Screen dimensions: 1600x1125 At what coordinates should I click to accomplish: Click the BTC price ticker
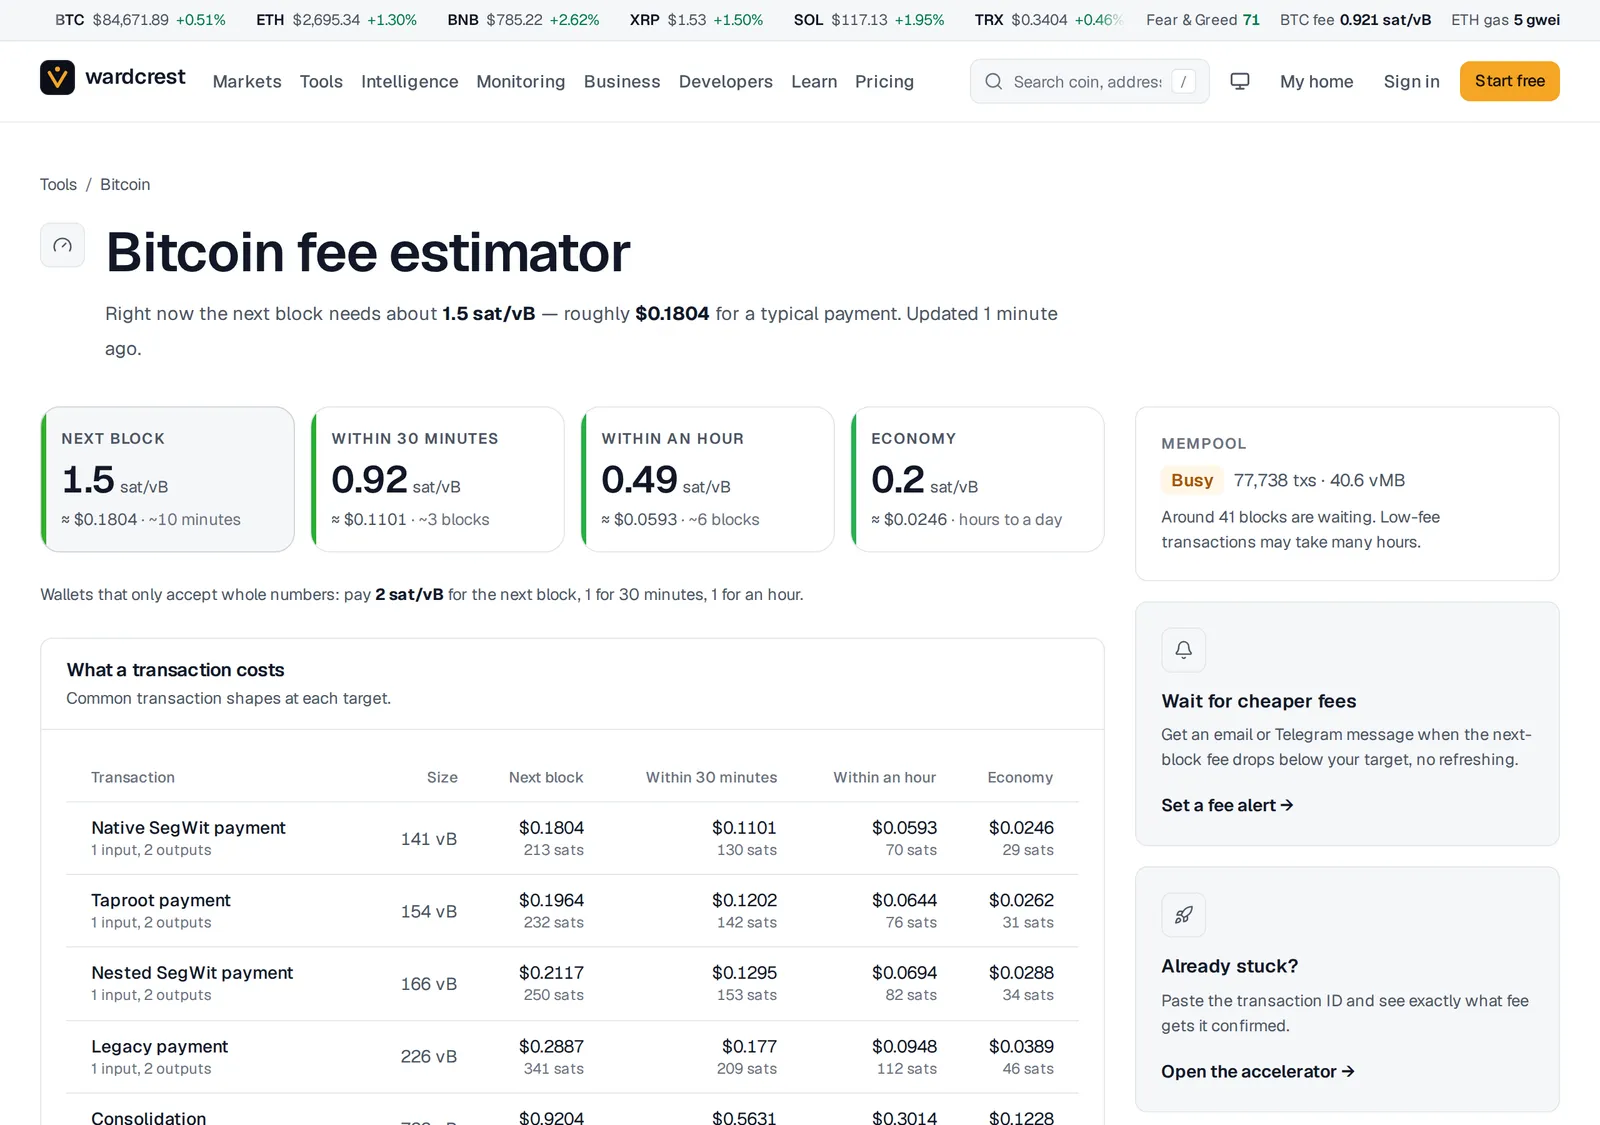point(140,20)
